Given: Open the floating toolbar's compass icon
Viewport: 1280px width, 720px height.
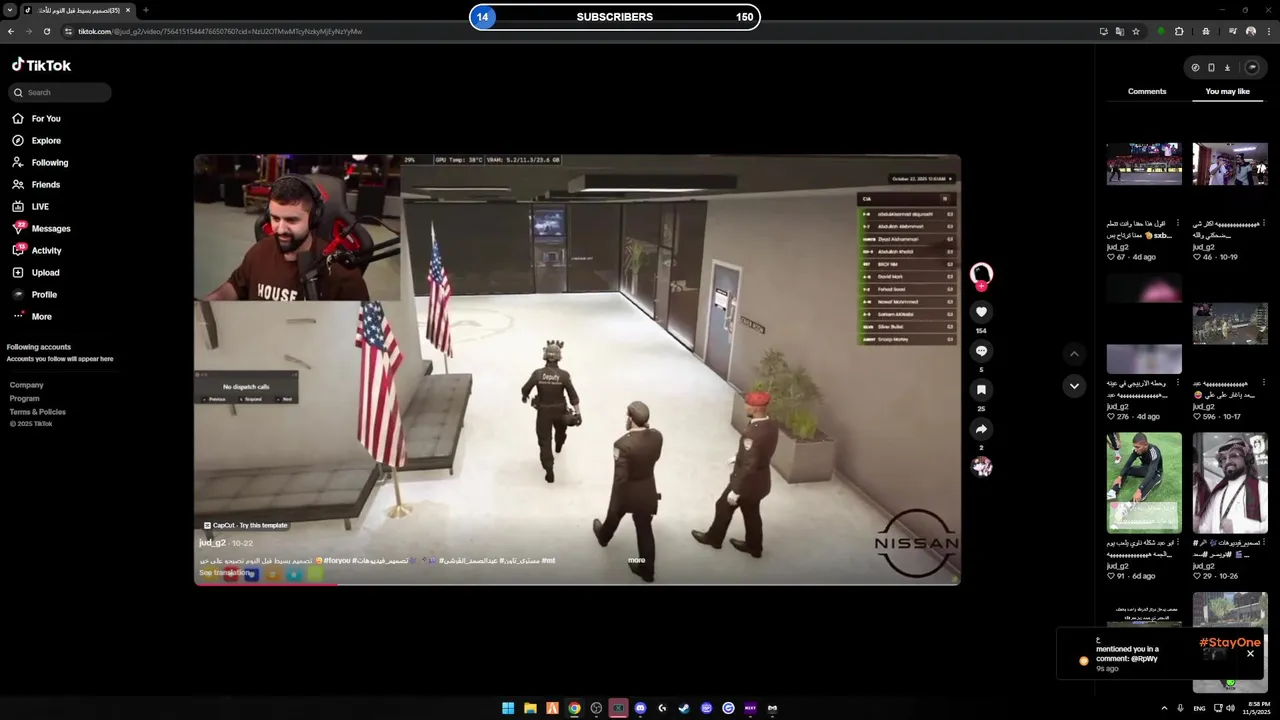Looking at the screenshot, I should 1195,68.
